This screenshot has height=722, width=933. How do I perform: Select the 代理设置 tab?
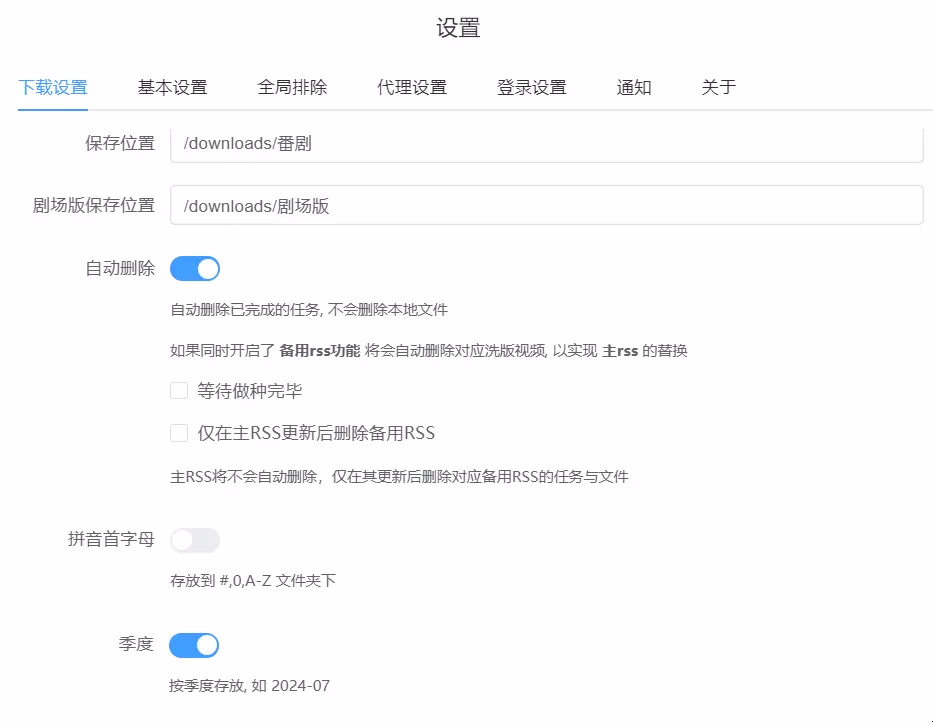click(412, 87)
